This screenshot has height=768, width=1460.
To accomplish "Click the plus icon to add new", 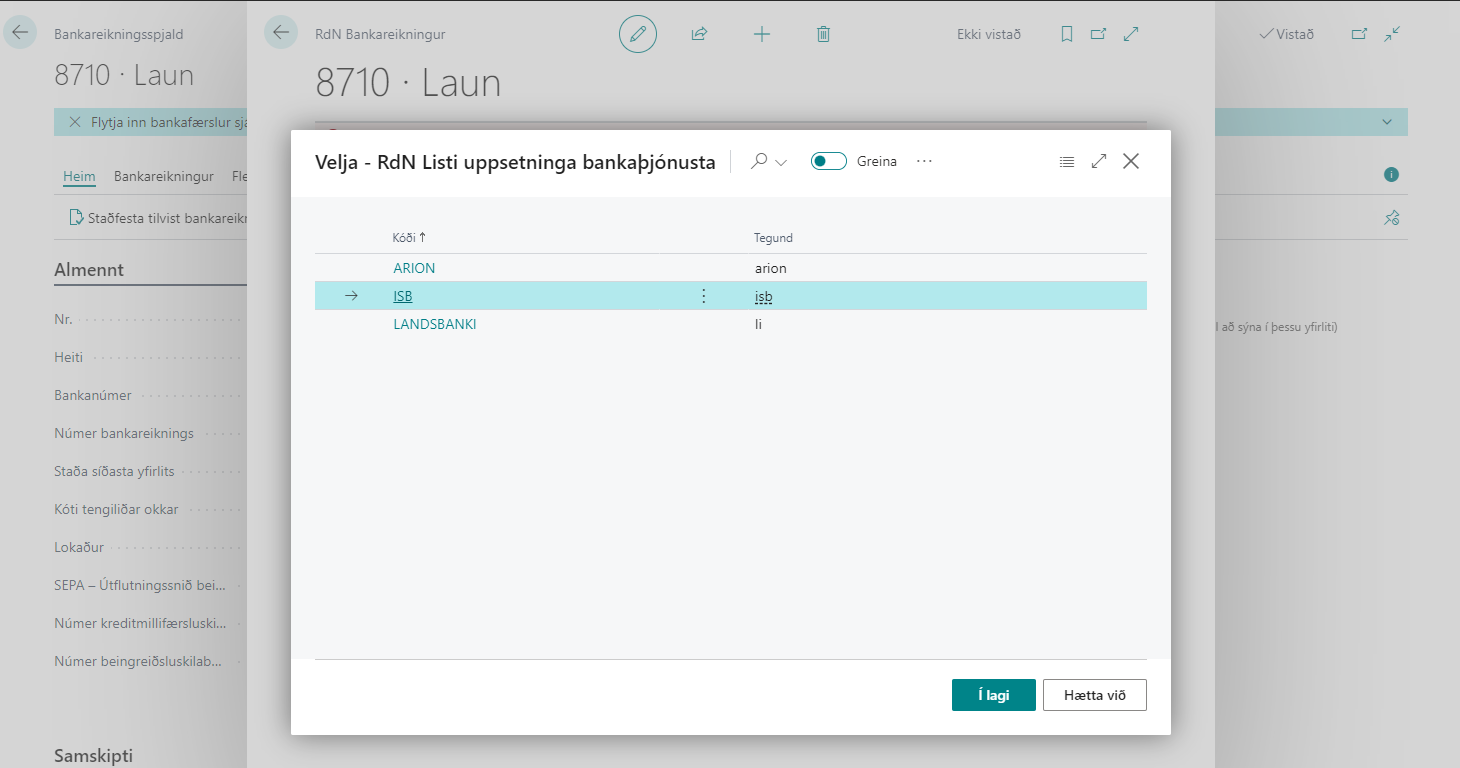I will click(x=762, y=34).
